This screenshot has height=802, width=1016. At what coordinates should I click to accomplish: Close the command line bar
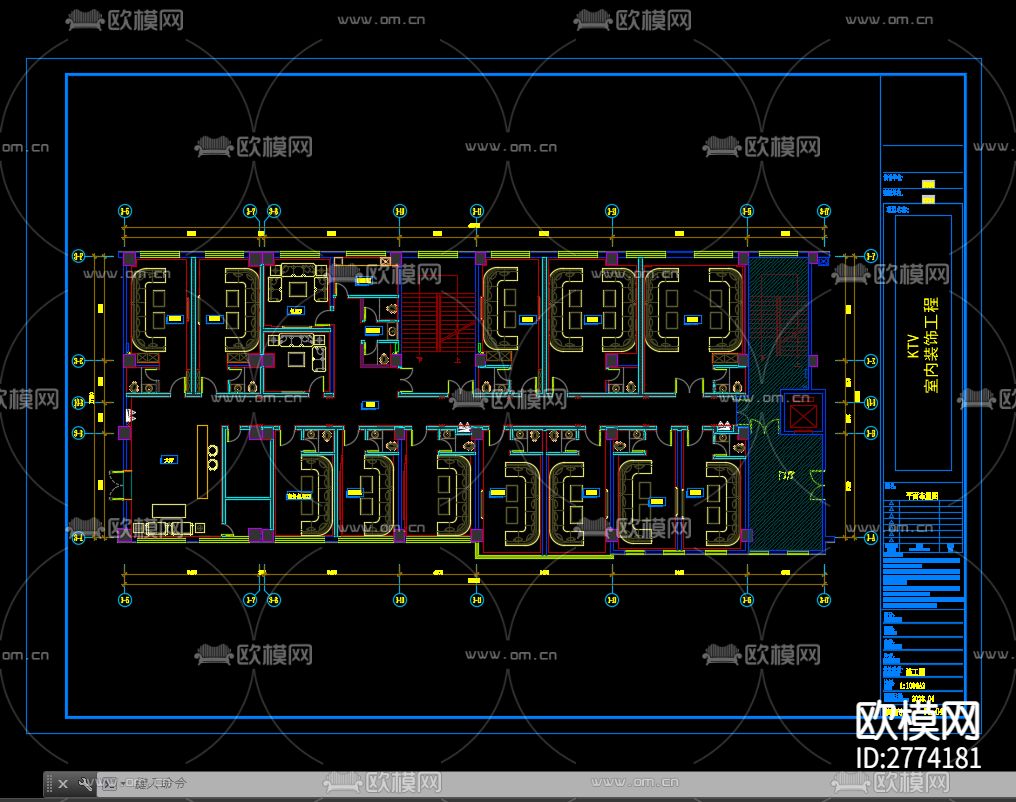pyautogui.click(x=63, y=785)
